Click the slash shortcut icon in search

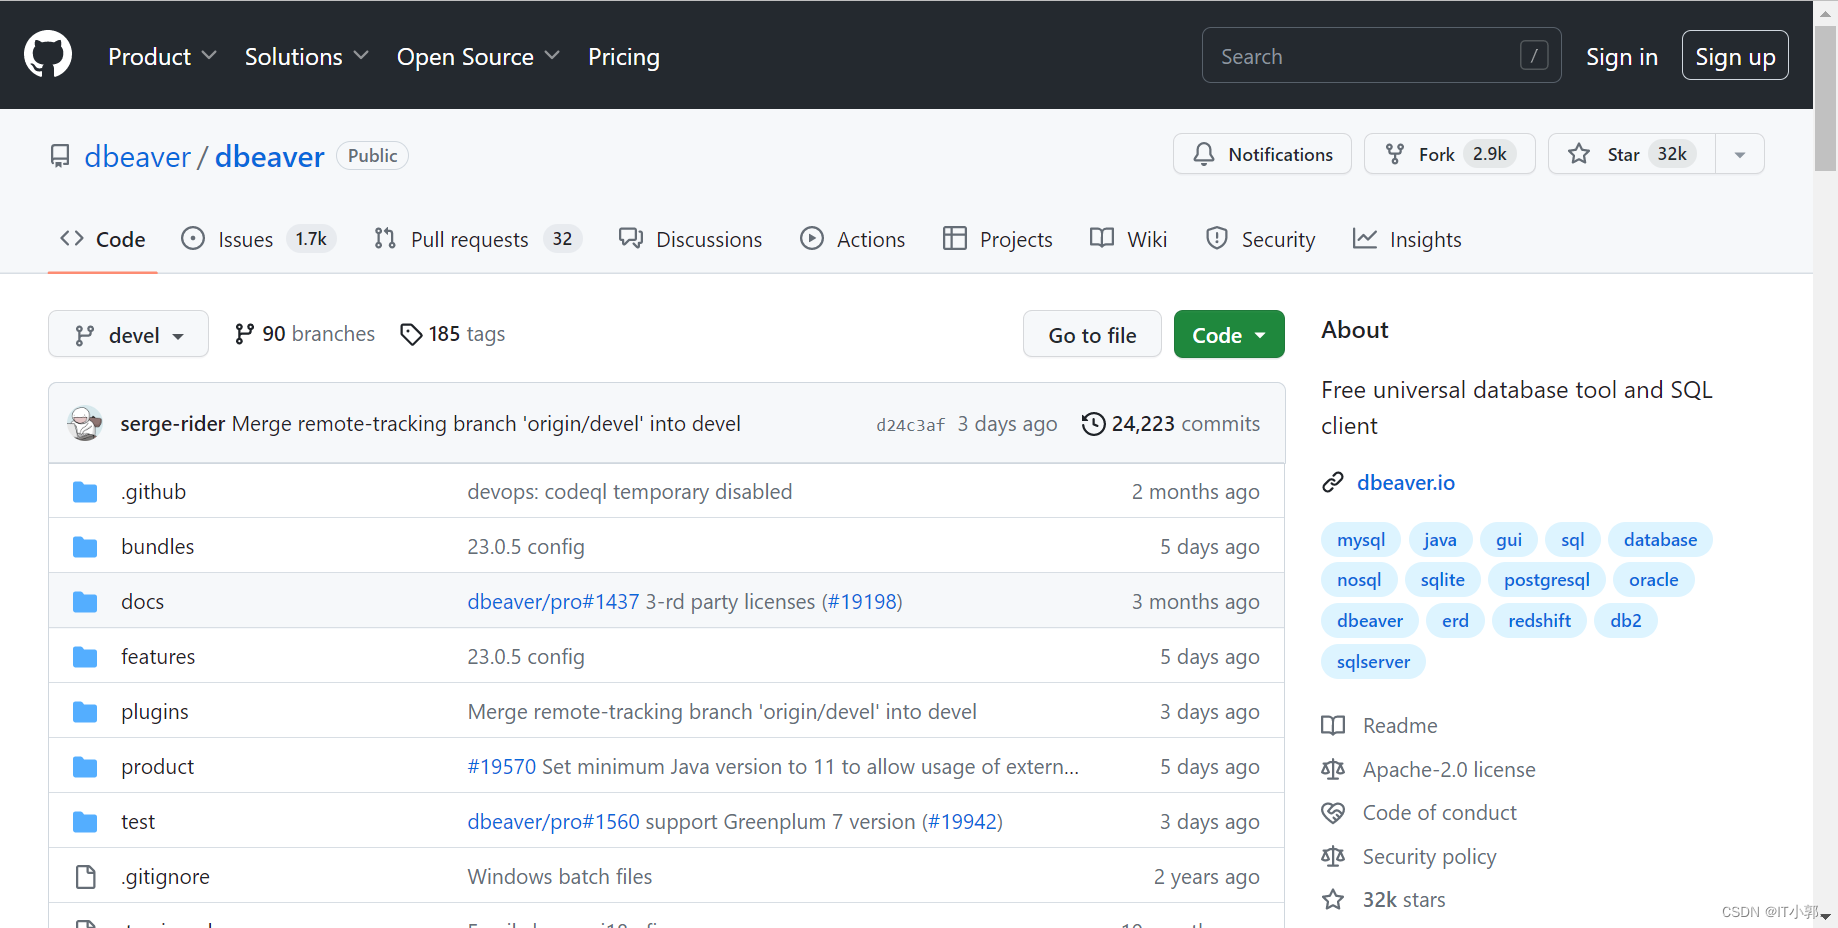point(1534,55)
